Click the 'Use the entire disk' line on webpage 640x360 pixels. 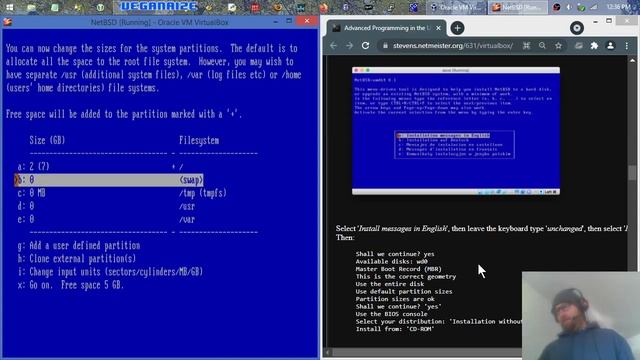tap(390, 284)
